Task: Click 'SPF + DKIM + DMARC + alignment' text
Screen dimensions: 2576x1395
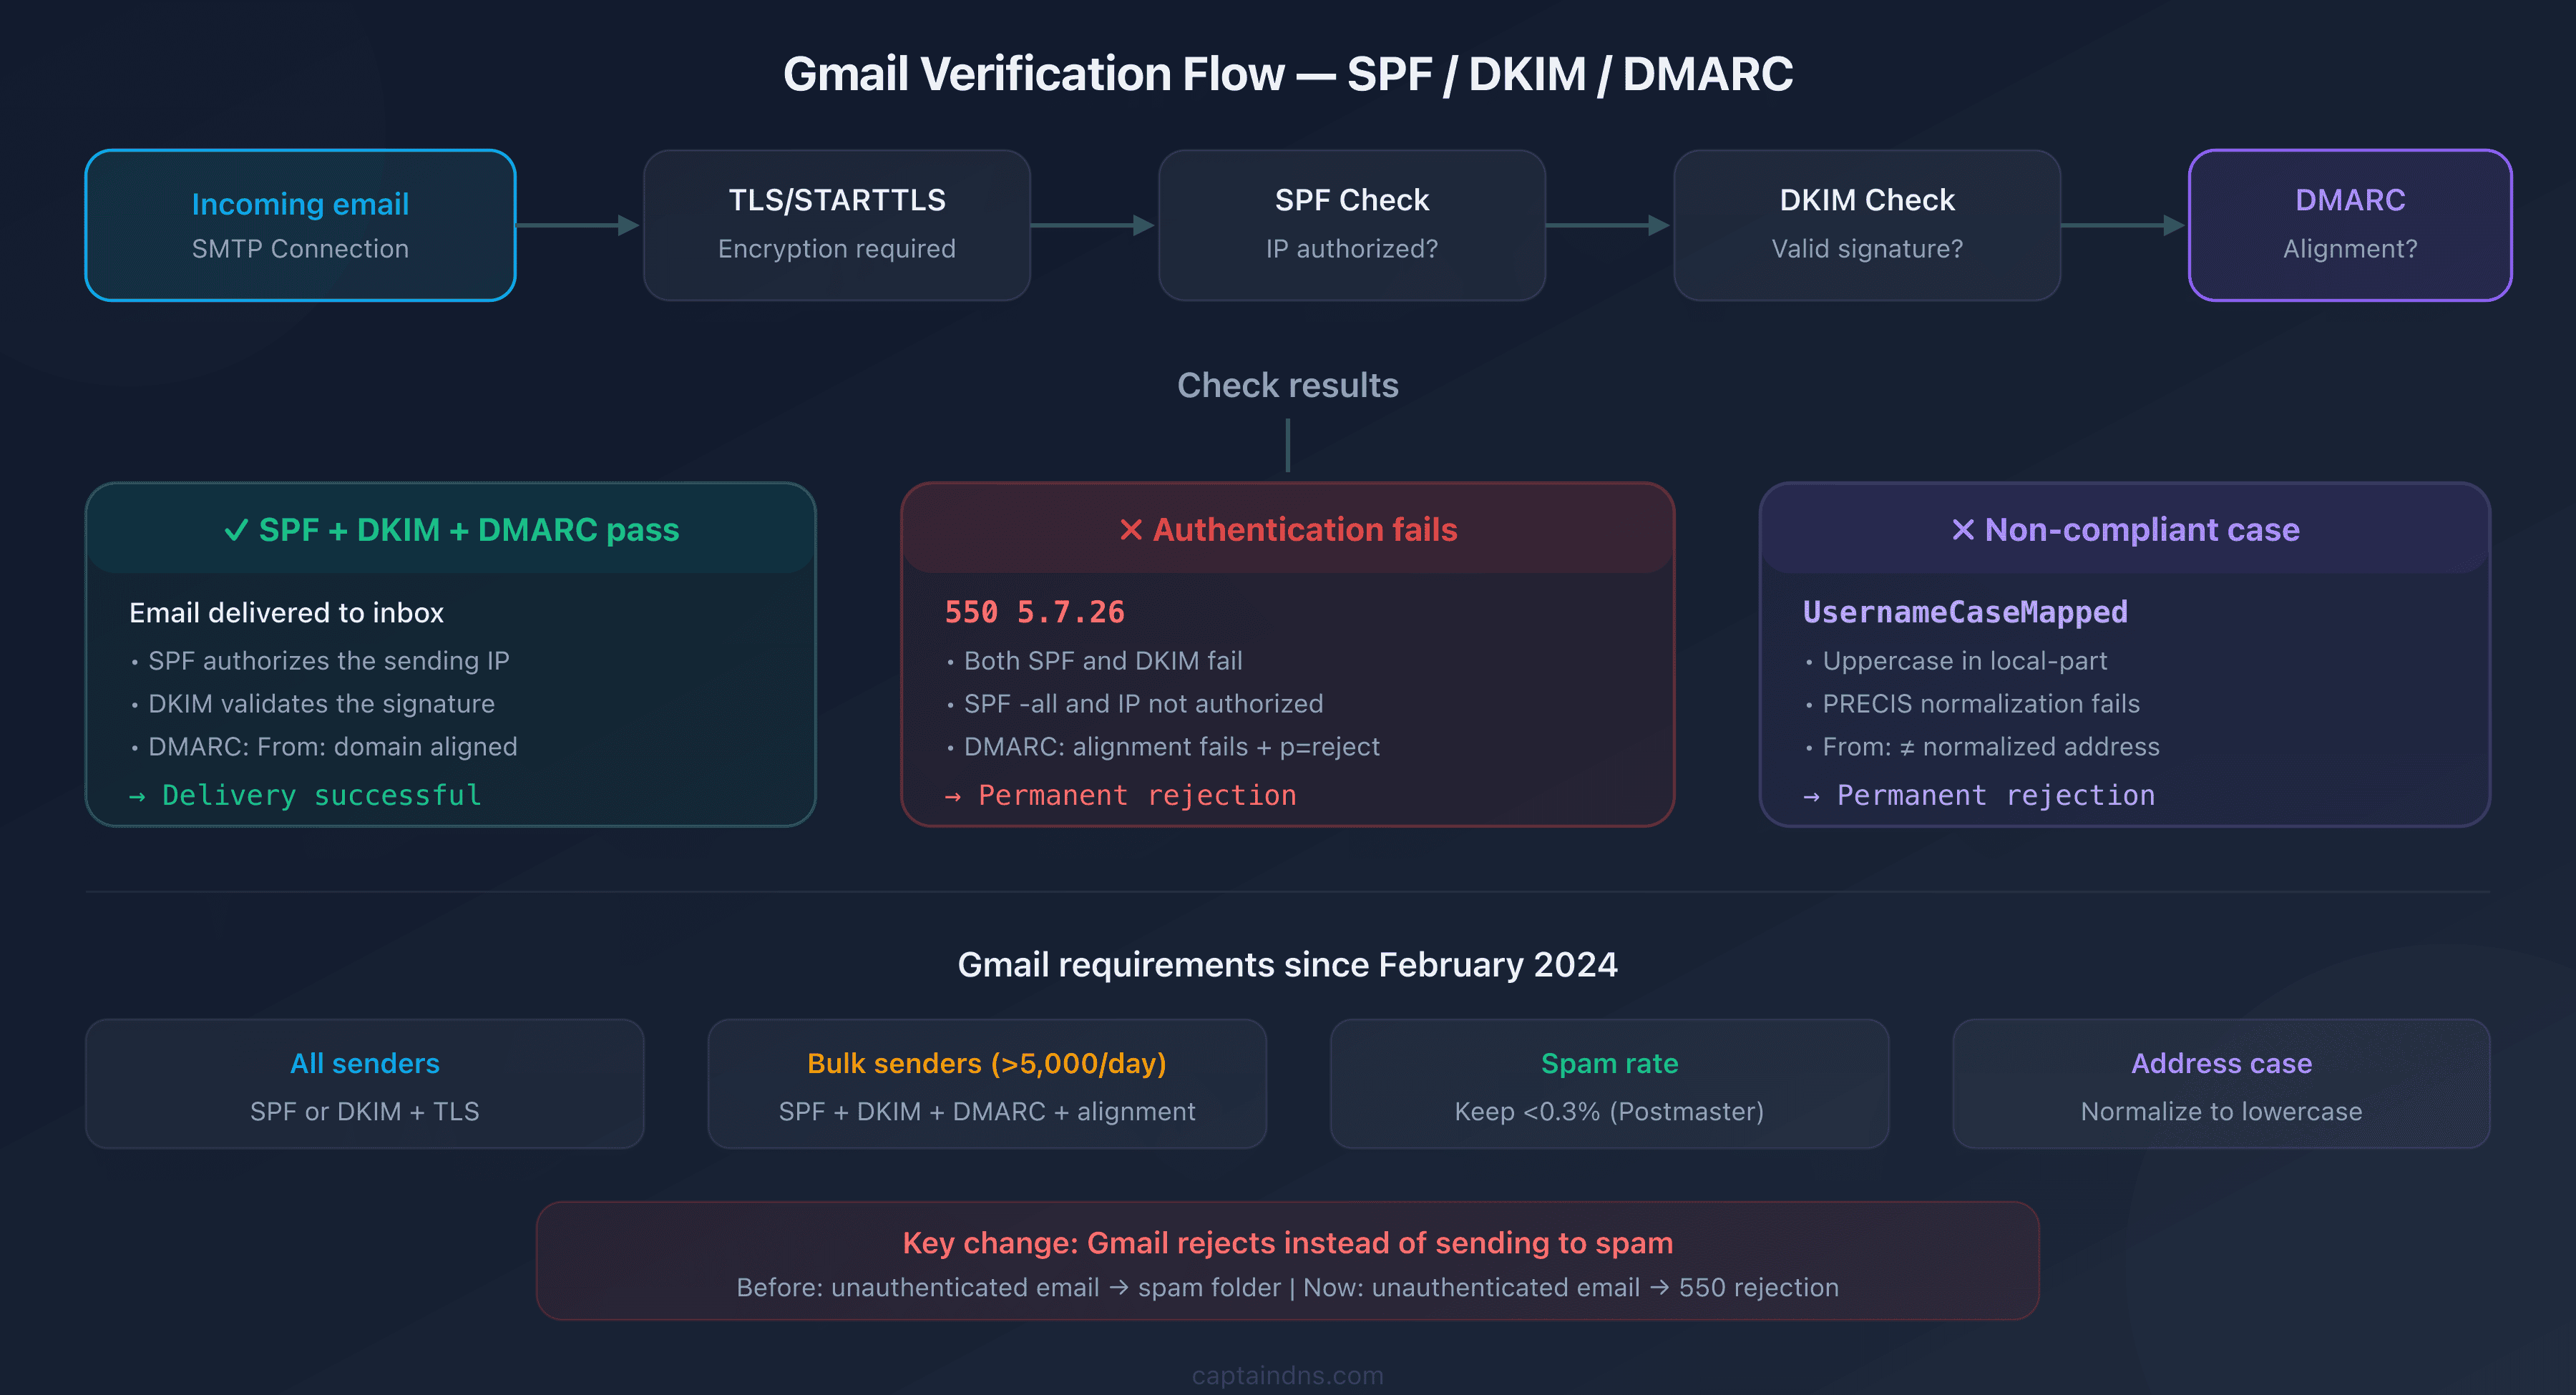Action: click(987, 1112)
